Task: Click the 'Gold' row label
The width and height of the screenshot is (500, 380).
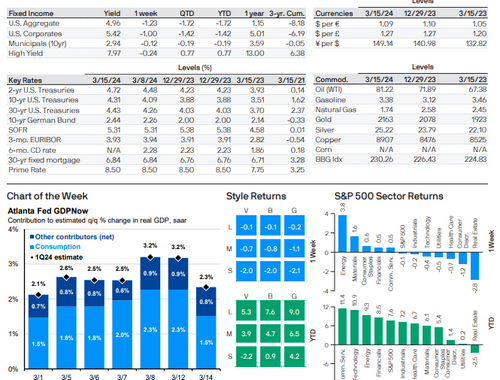Action: 323,119
